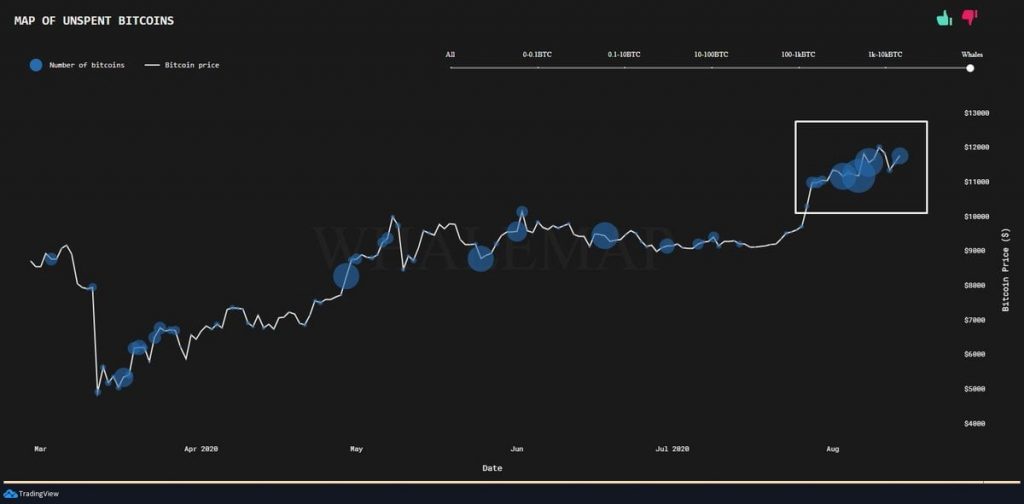Click the wallet-size slider track
This screenshot has width=1024, height=504.
711,67
